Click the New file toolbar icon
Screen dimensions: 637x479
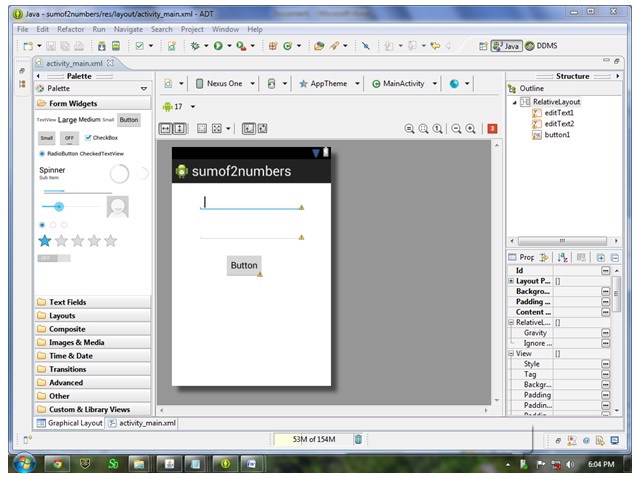point(28,46)
